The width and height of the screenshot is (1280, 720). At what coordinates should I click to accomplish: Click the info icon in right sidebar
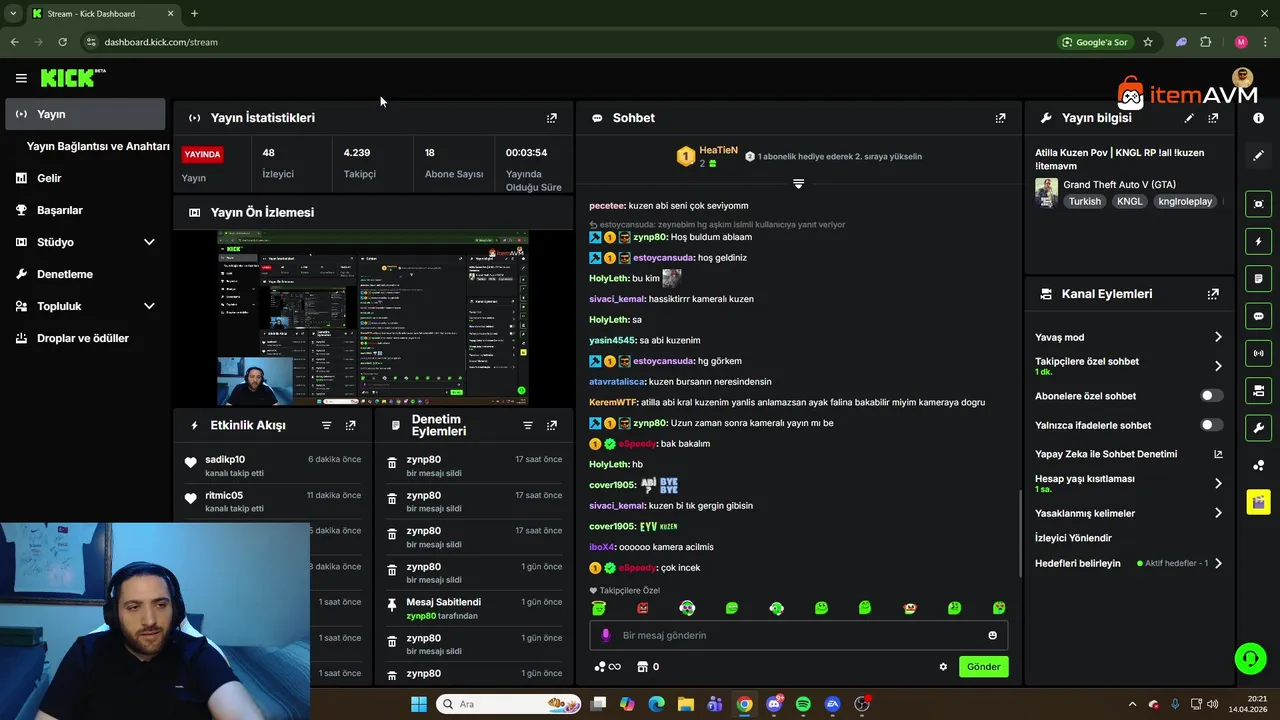click(1258, 118)
